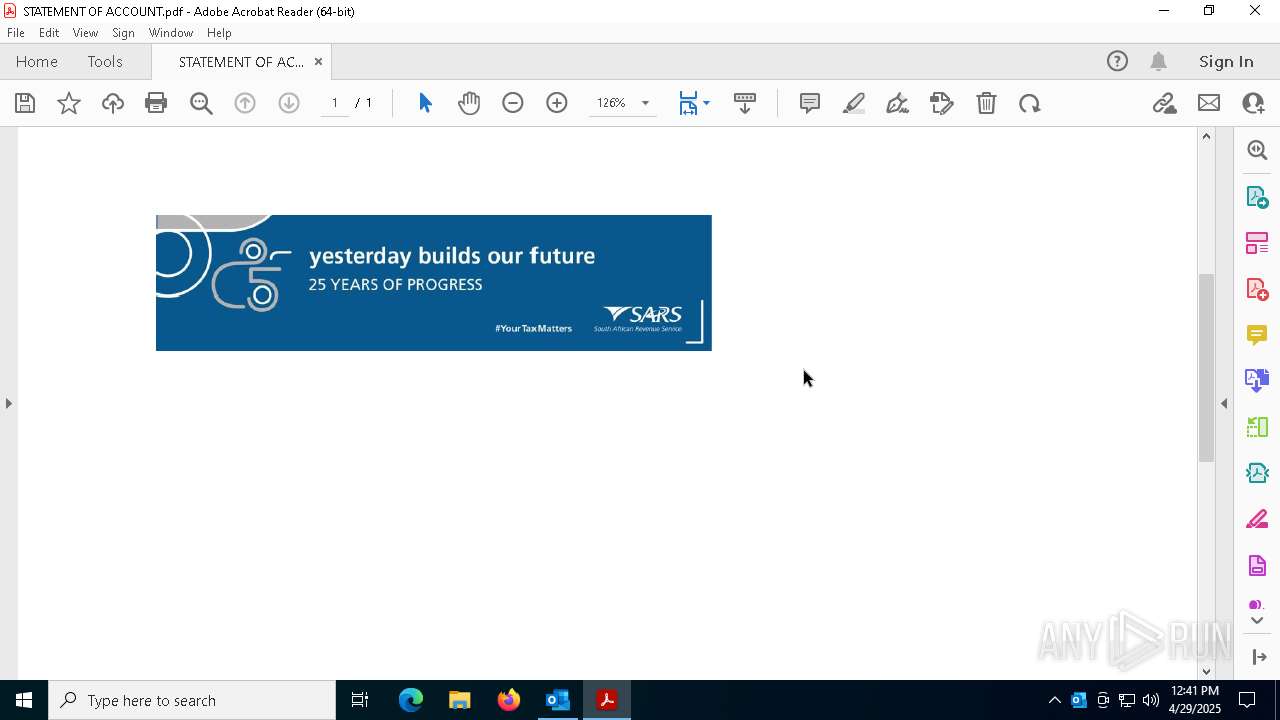Open the Window menu

[x=171, y=33]
